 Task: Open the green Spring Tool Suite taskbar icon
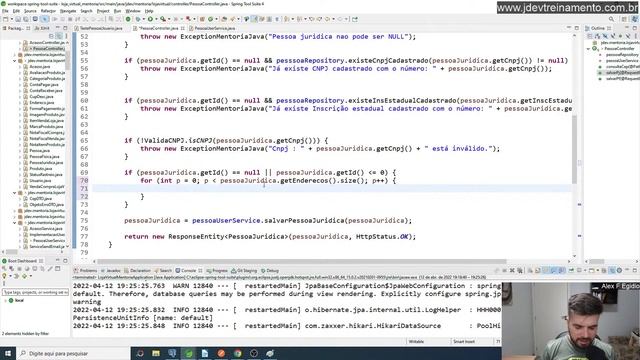189,353
